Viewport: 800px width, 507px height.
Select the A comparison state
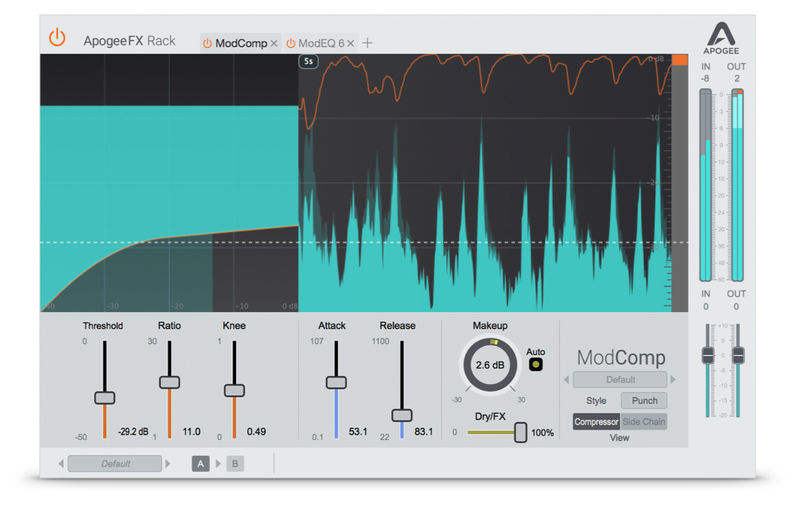tap(201, 464)
